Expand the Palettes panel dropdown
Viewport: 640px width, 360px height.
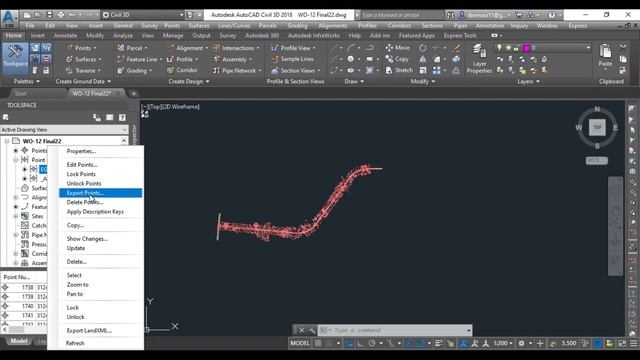27,81
